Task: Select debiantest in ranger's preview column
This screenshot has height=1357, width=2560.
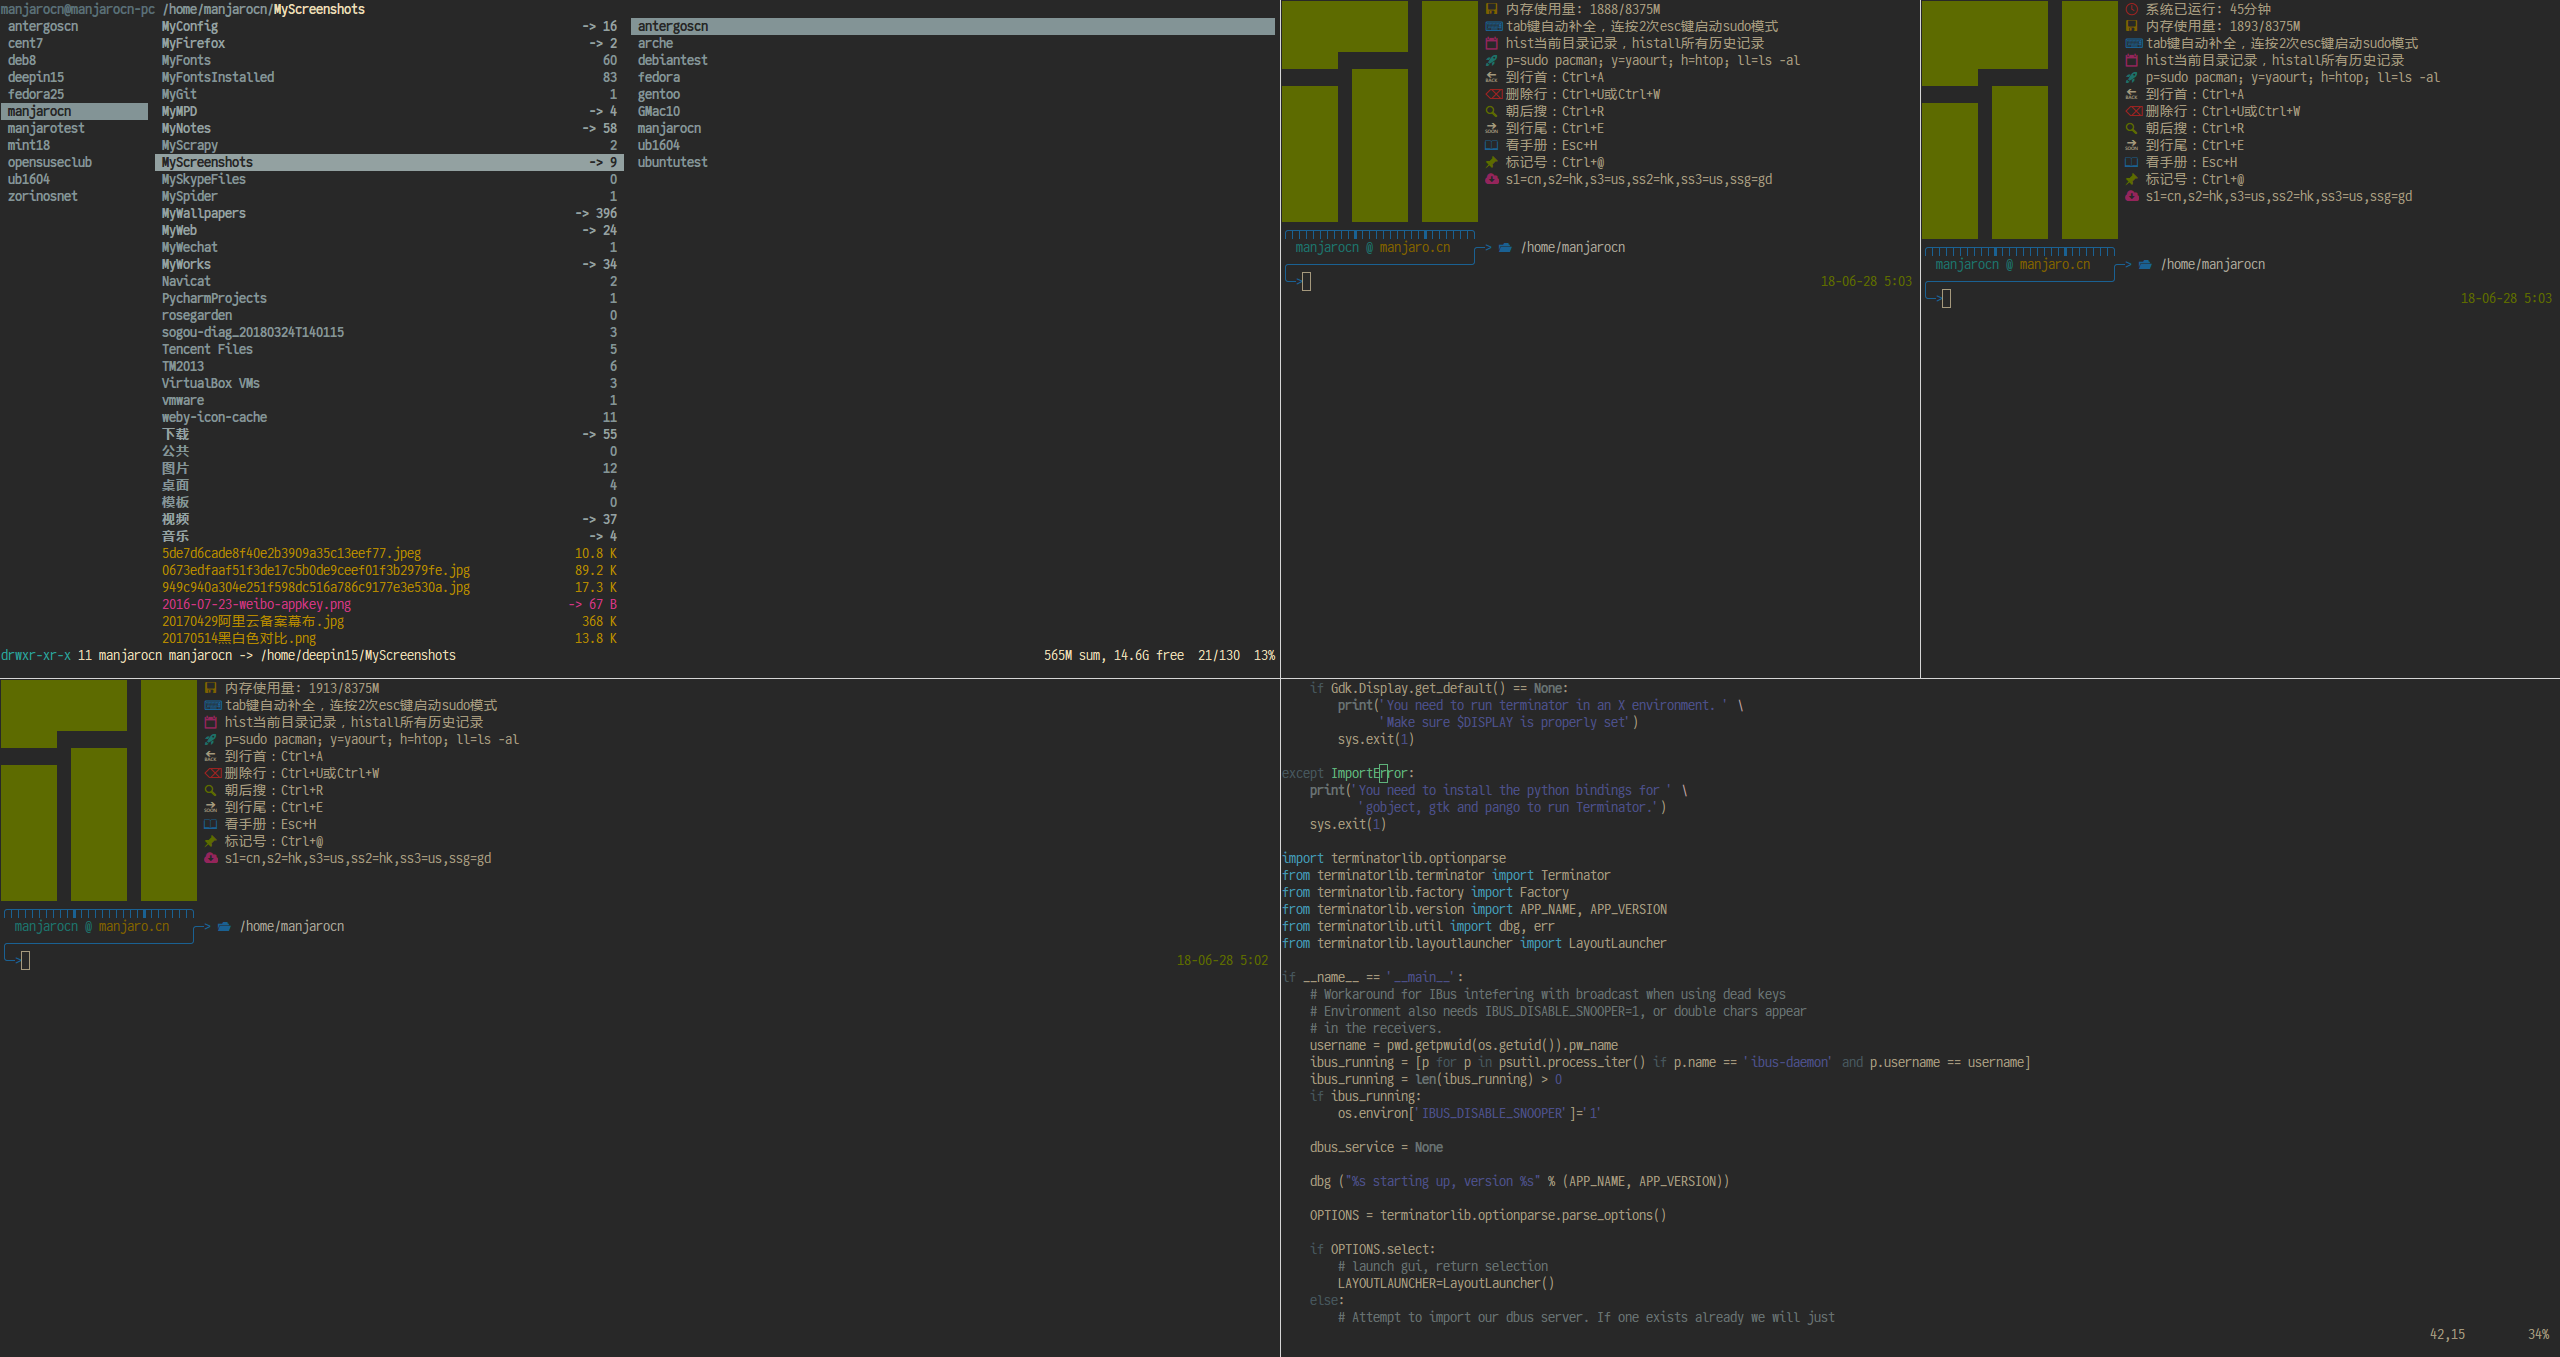Action: 672,60
